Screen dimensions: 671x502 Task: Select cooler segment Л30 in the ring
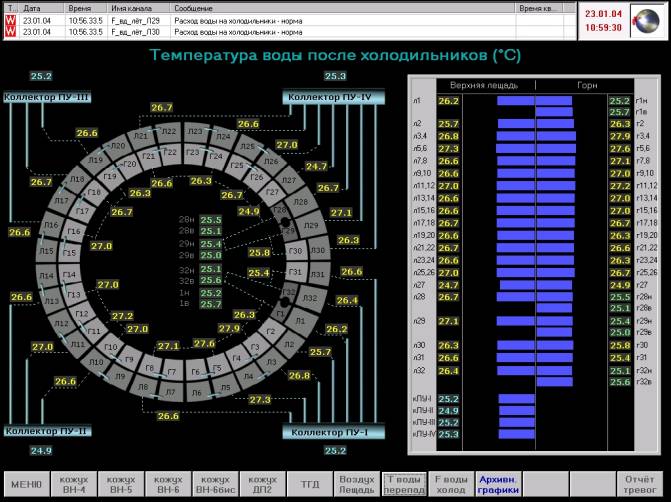[319, 248]
